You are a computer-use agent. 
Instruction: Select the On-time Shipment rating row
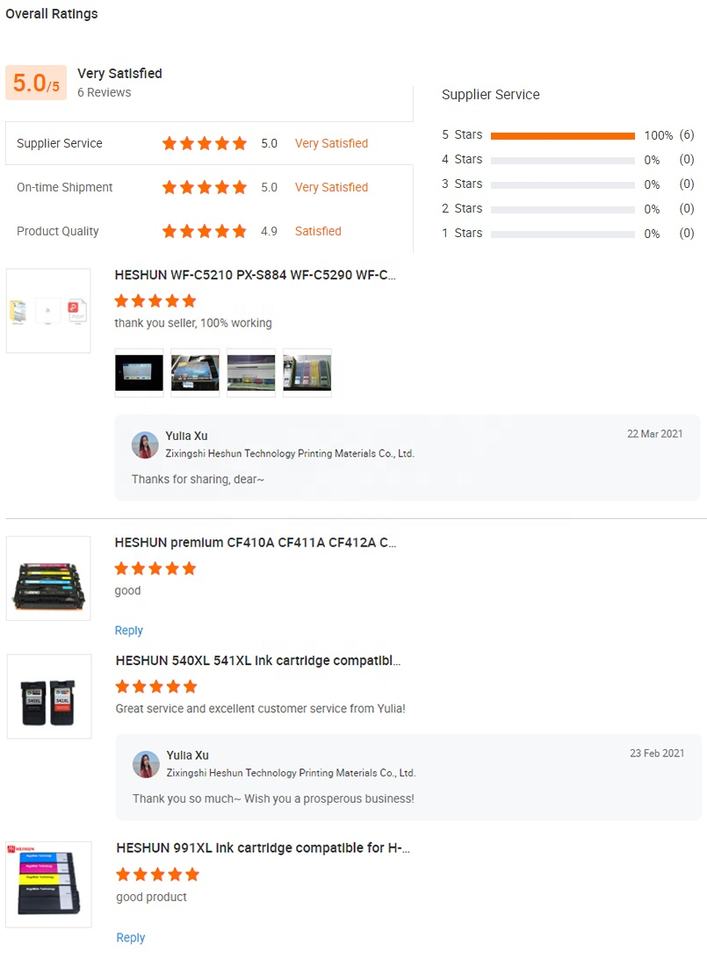coord(209,187)
